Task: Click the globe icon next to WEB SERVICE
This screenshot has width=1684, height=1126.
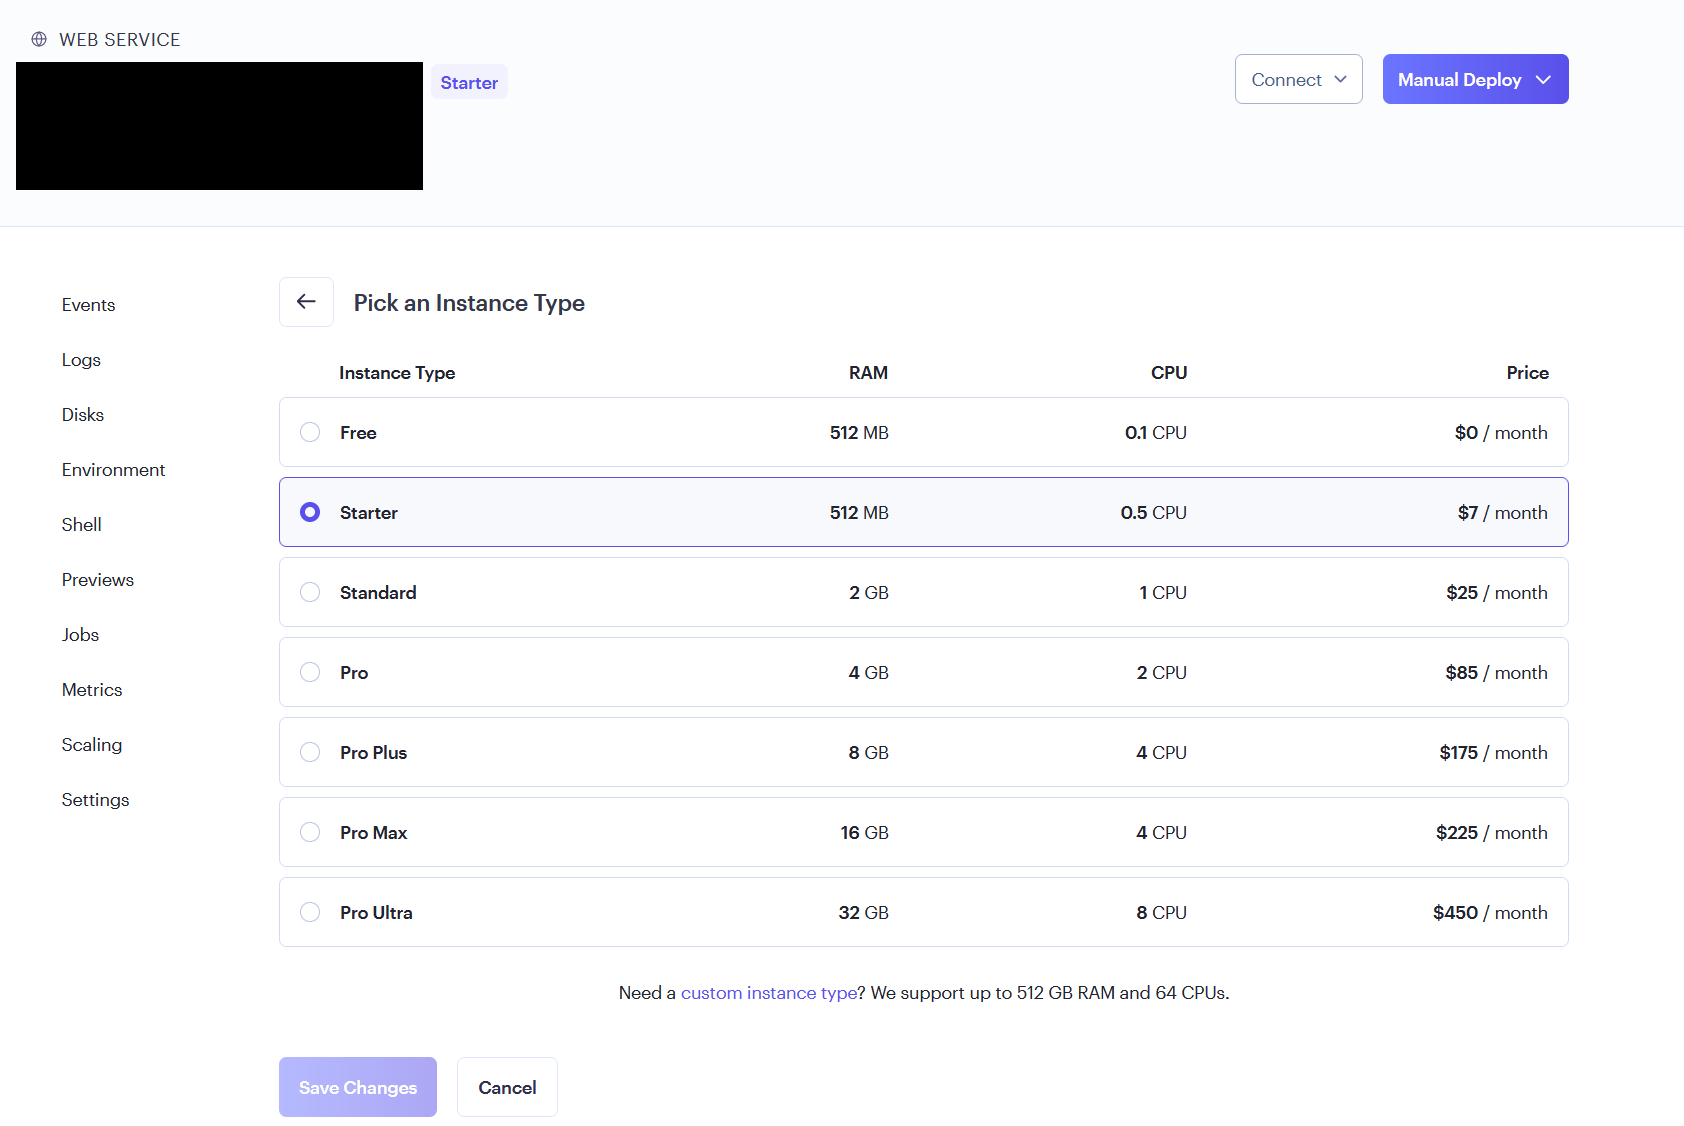Action: (39, 39)
